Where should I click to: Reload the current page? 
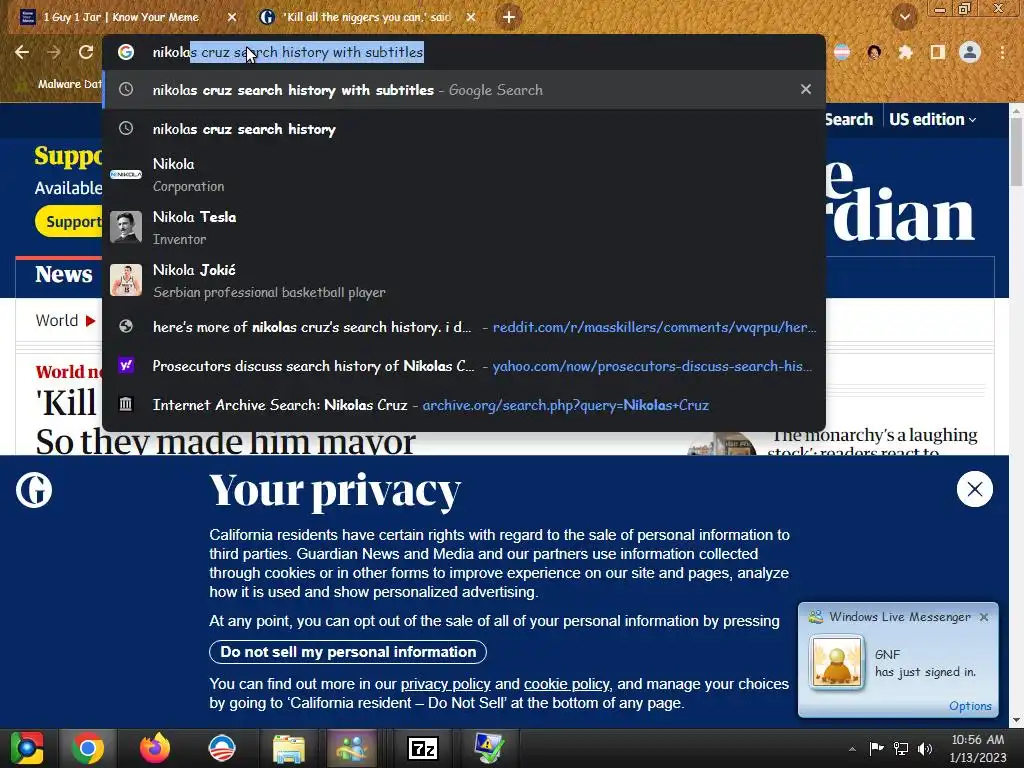click(86, 52)
